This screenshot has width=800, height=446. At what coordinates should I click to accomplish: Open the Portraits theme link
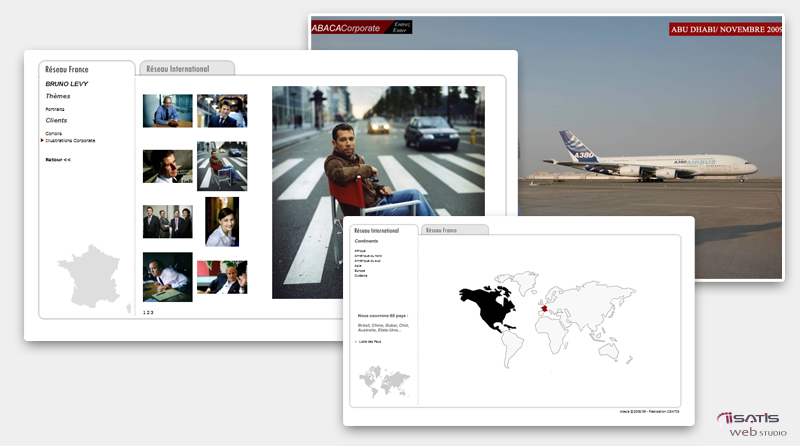coord(55,109)
